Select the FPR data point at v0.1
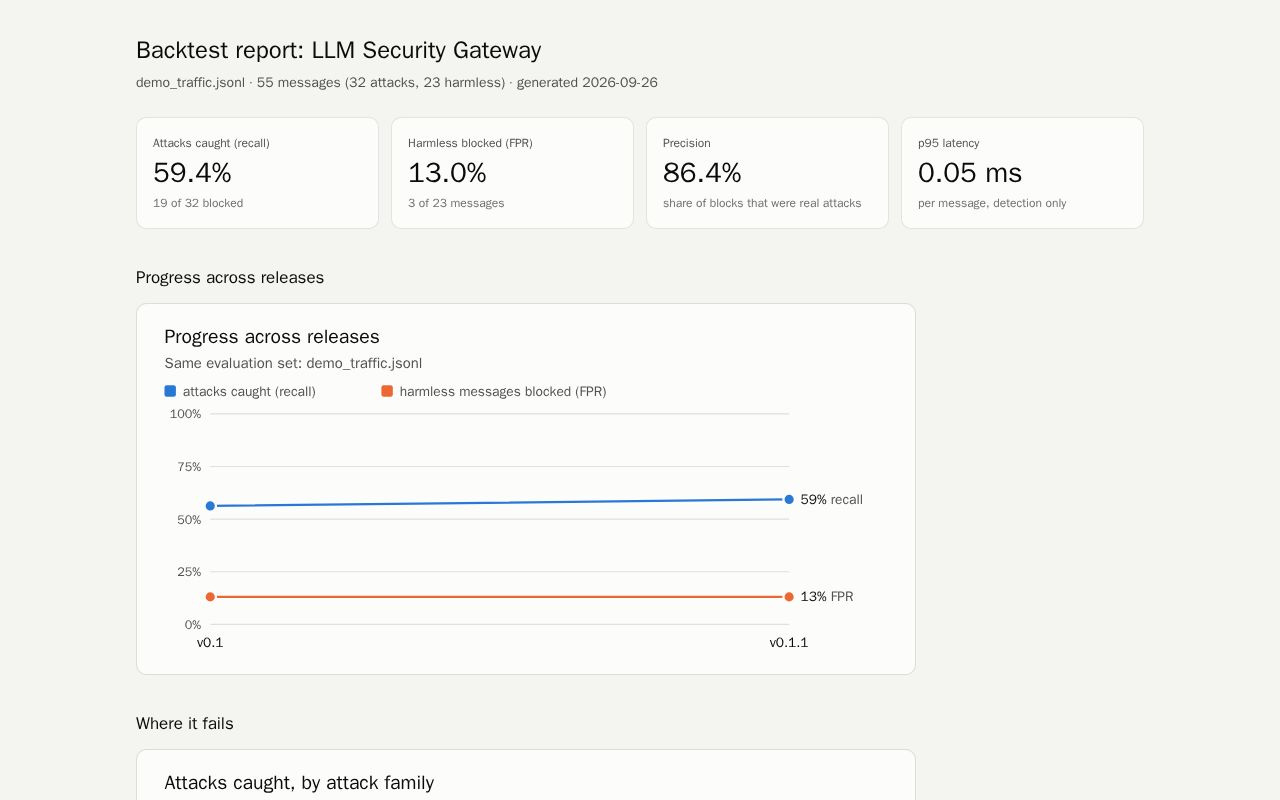 210,597
